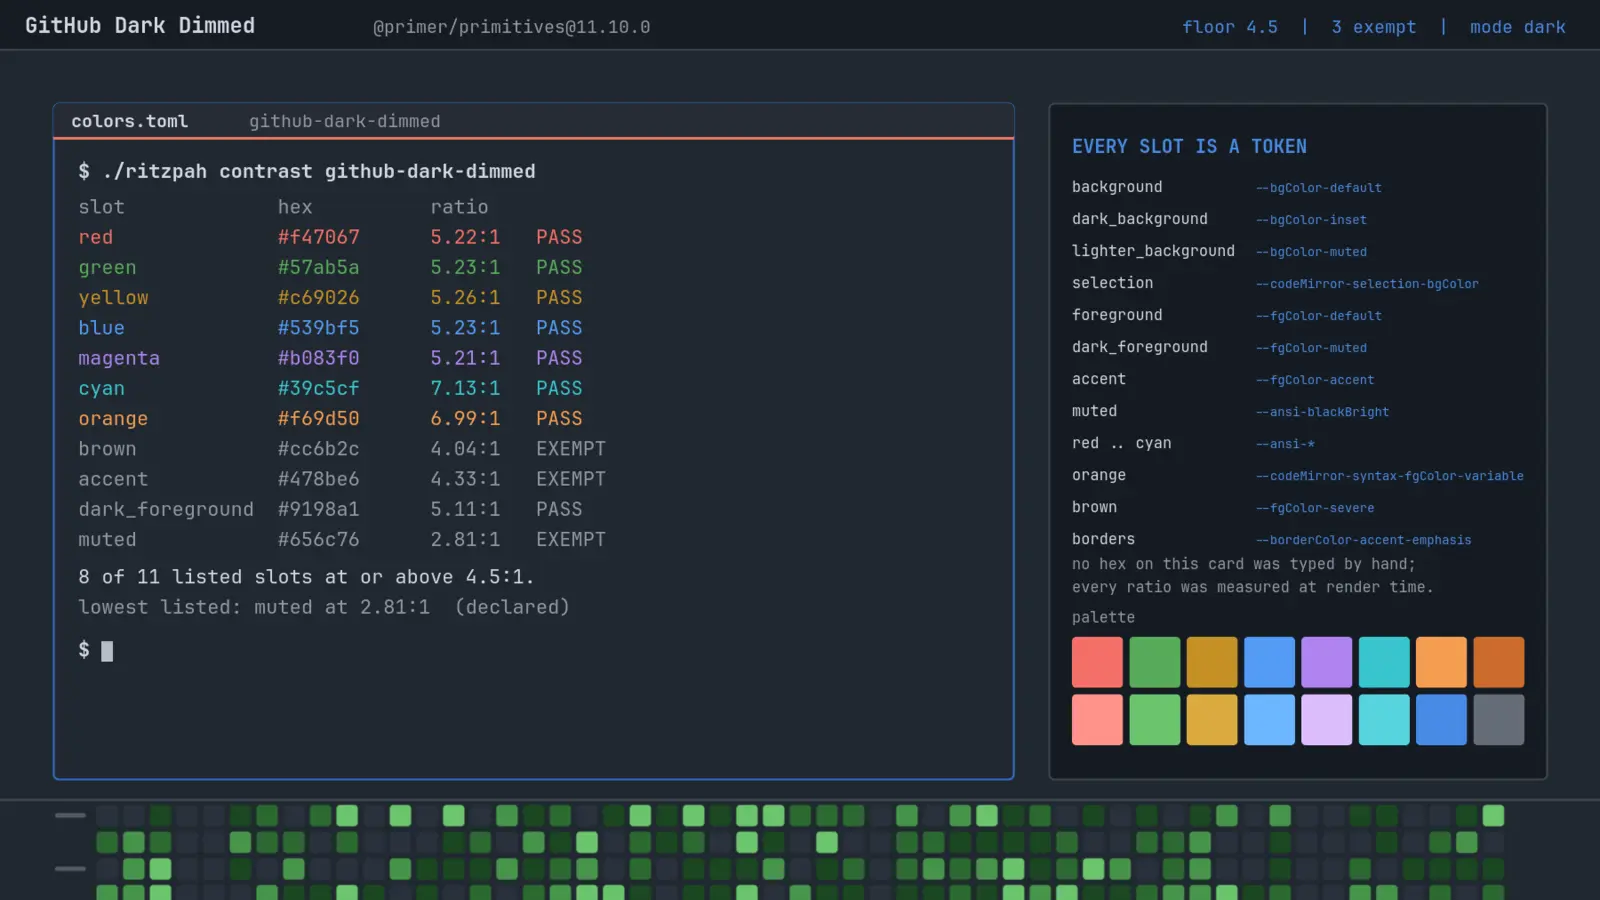Screen dimensions: 1600x900
Task: Pick the burnt brown swatch in palette top row
Action: [x=1499, y=662]
